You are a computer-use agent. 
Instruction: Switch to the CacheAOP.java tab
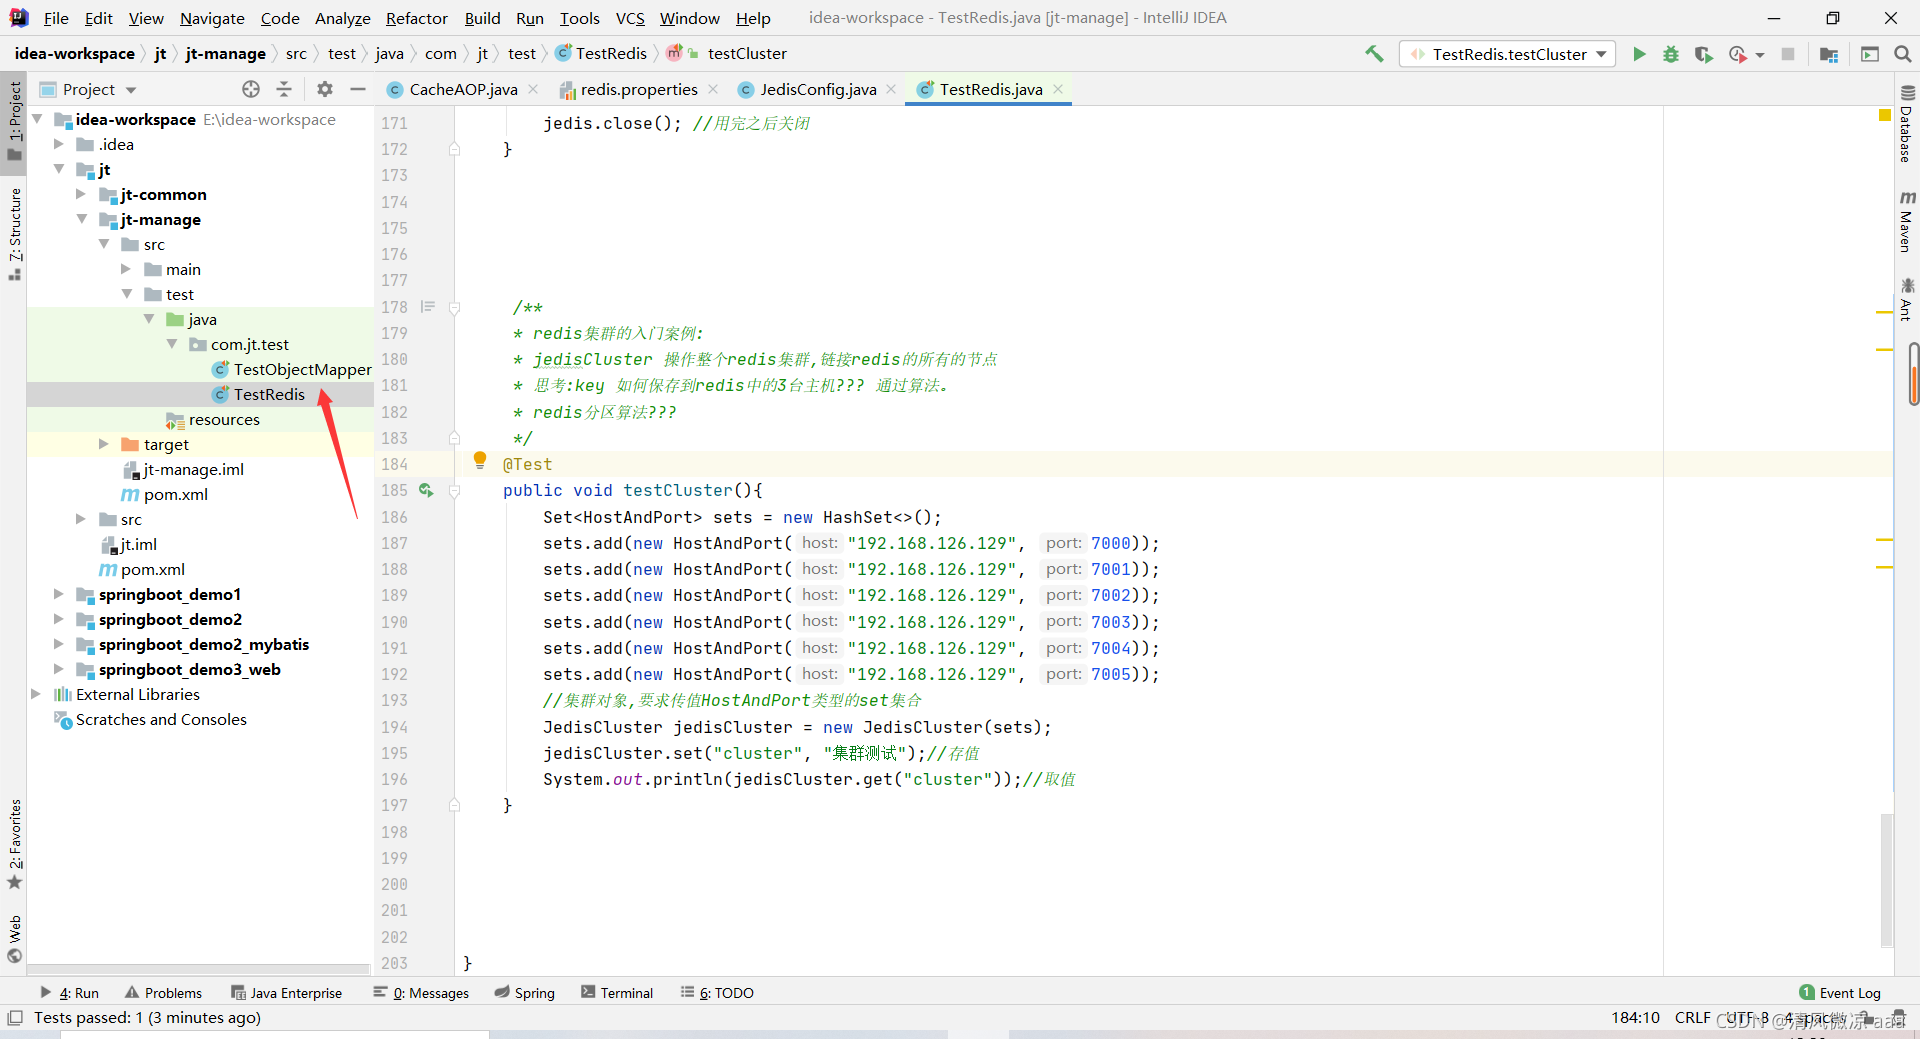(x=463, y=89)
